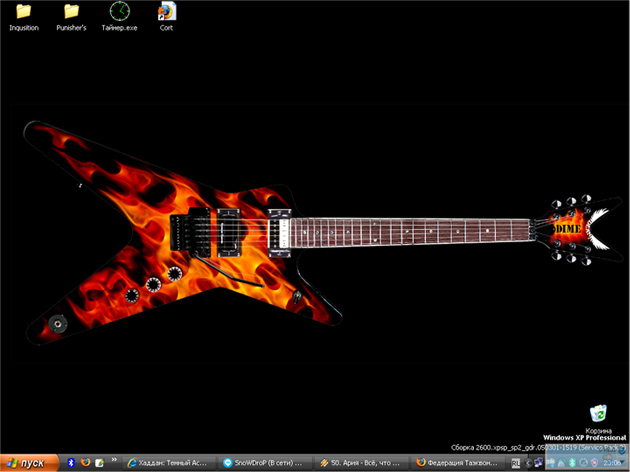The height and width of the screenshot is (472, 630).
Task: Click the red shield tray icon
Action: [x=594, y=462]
